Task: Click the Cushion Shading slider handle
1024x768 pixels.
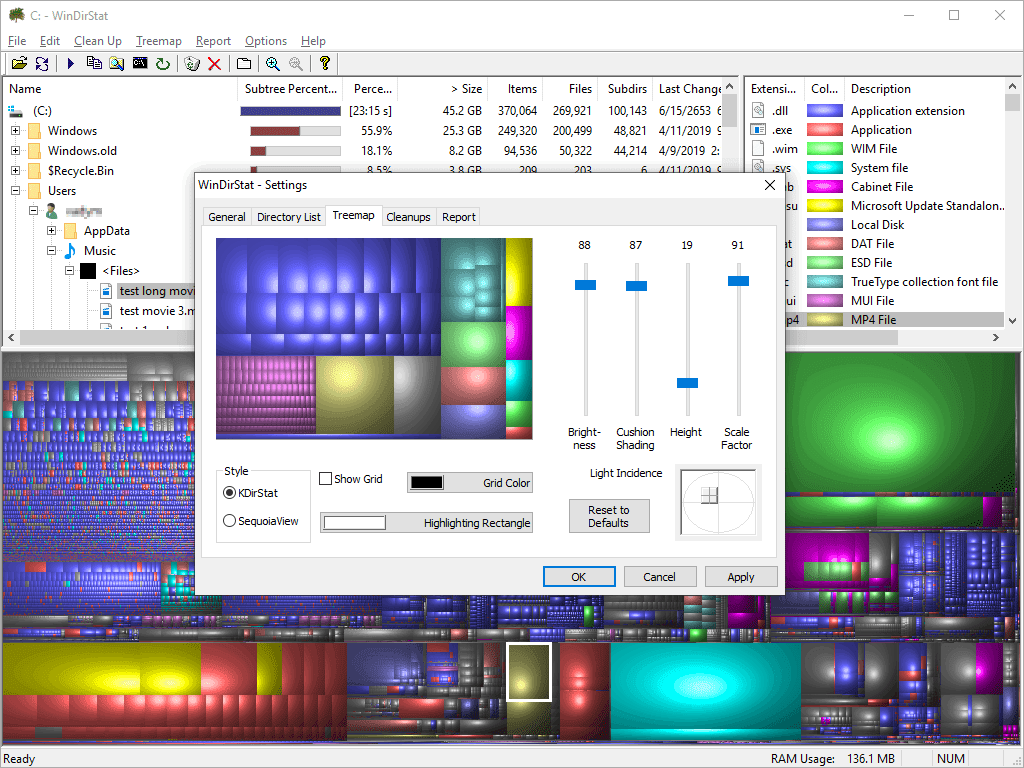Action: [x=636, y=286]
